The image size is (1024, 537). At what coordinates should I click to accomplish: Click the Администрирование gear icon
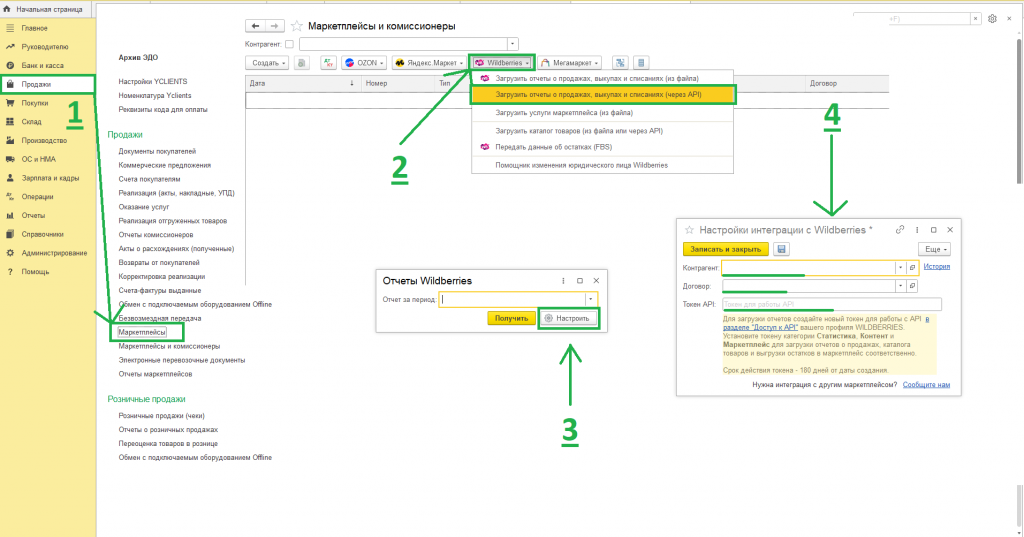10,253
